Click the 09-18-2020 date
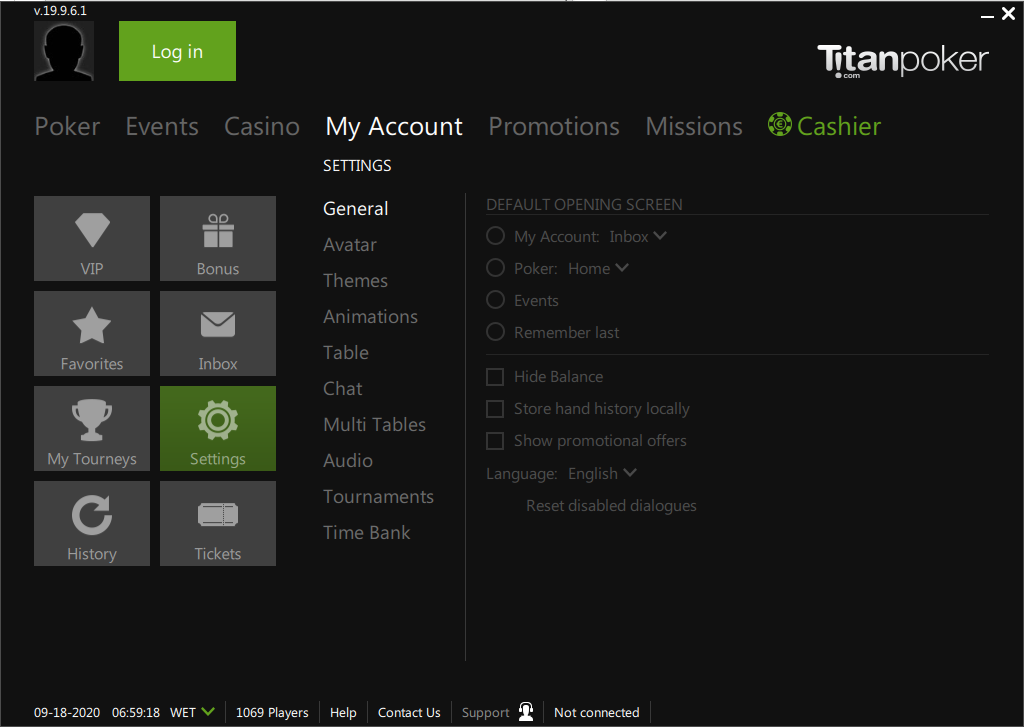 (67, 712)
